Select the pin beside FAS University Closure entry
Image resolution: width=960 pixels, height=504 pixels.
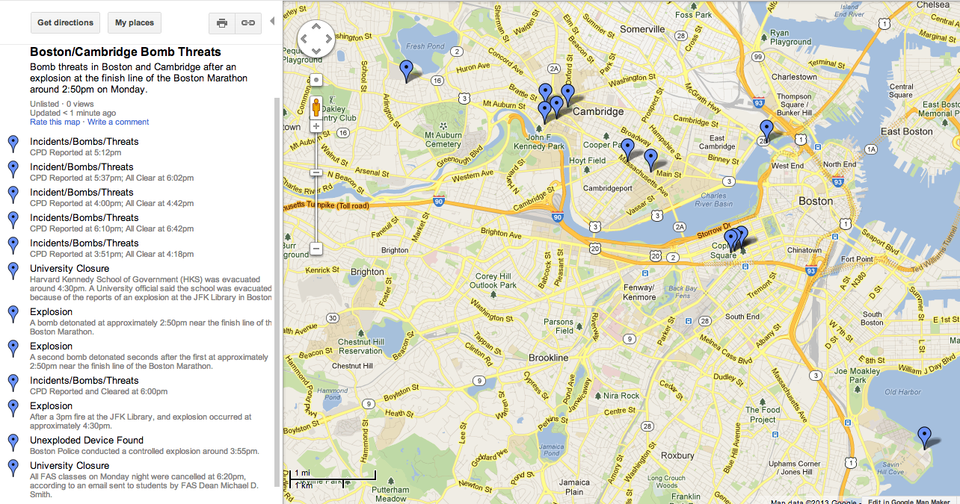click(x=13, y=468)
